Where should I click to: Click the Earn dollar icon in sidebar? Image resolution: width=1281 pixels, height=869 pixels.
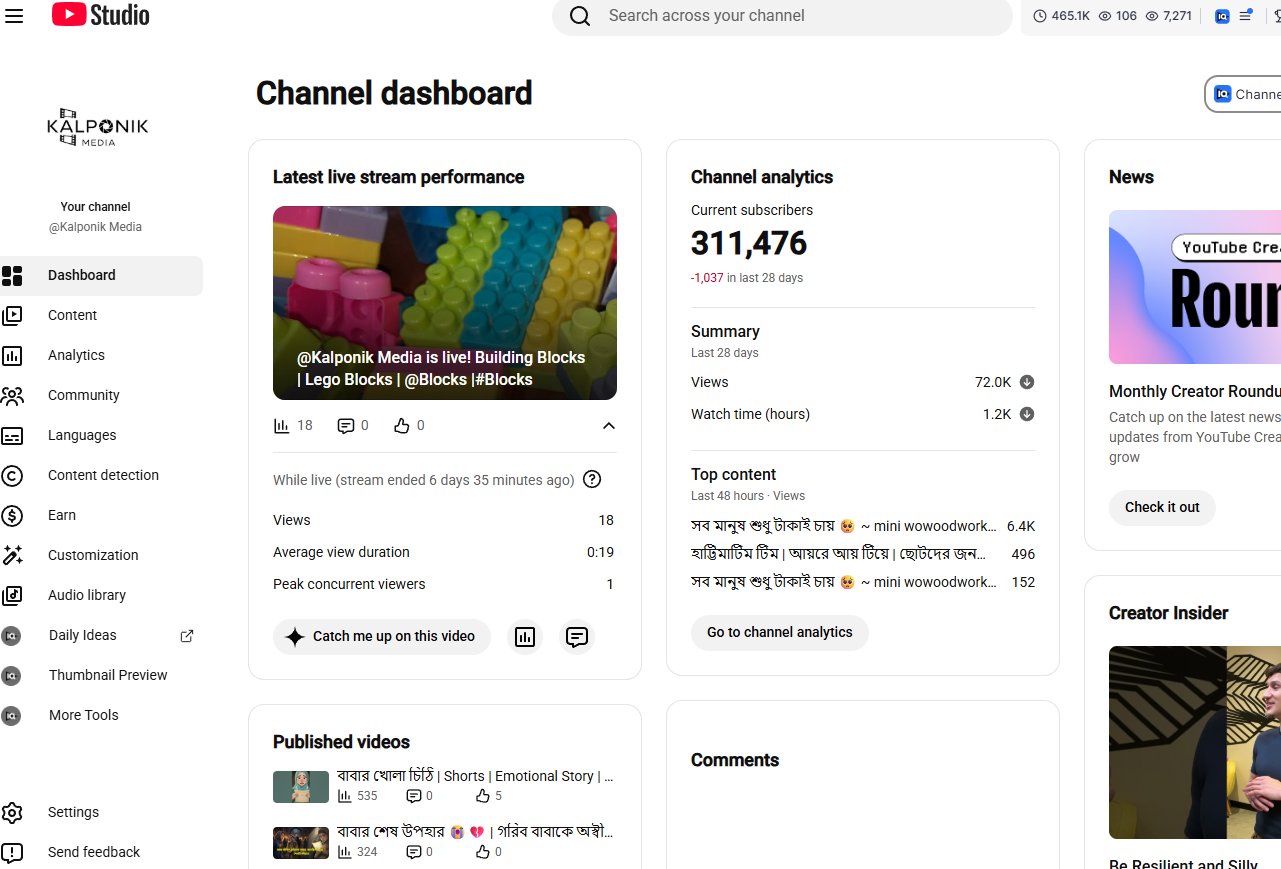click(12, 516)
